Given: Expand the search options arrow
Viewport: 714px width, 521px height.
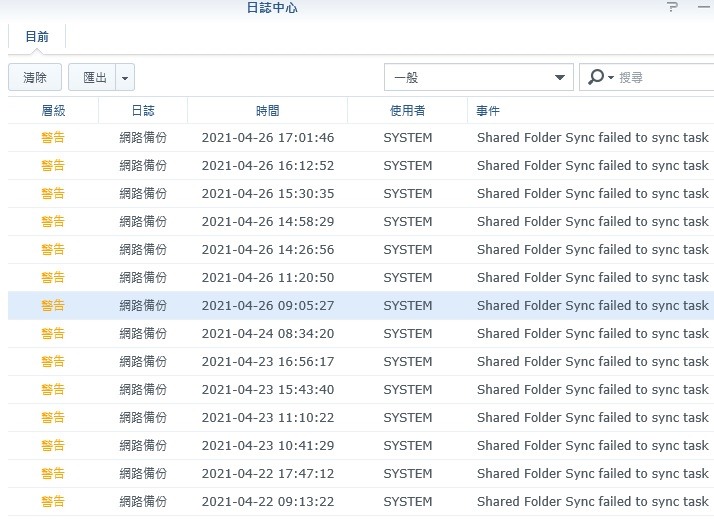Looking at the screenshot, I should point(611,77).
